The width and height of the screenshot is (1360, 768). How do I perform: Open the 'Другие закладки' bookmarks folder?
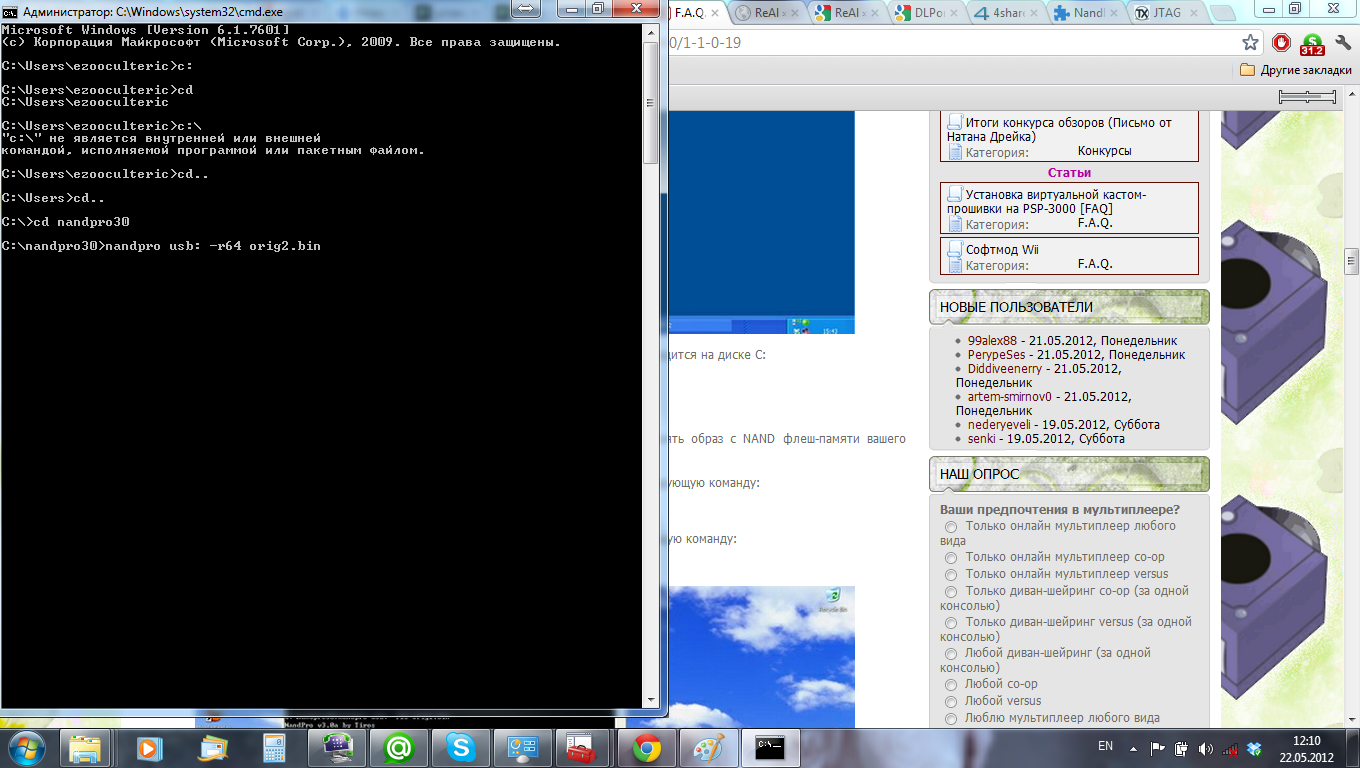coord(1296,70)
